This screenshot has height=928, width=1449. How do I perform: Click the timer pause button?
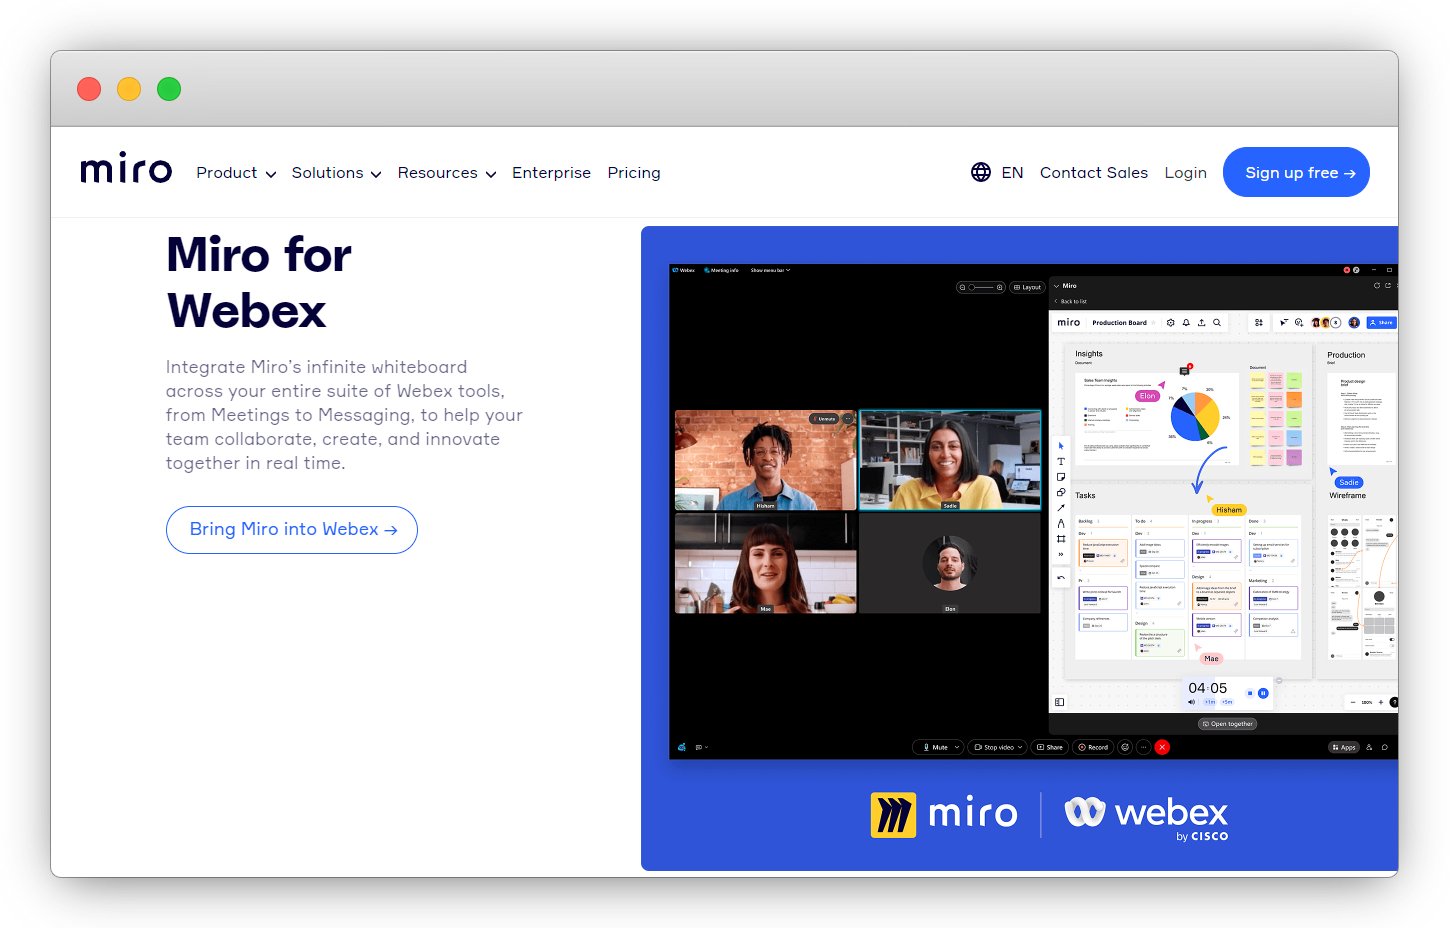(x=1263, y=693)
